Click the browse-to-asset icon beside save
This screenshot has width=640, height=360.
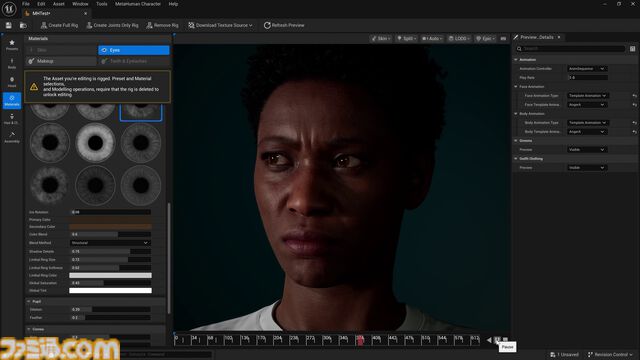23,25
